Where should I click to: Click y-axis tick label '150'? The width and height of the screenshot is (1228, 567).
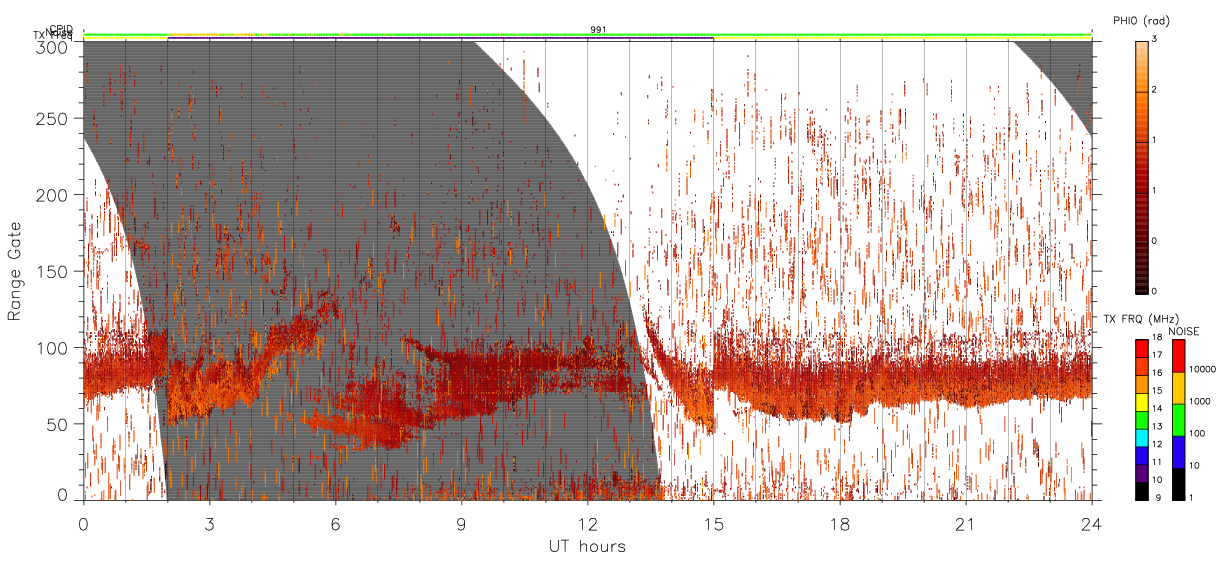tap(53, 271)
